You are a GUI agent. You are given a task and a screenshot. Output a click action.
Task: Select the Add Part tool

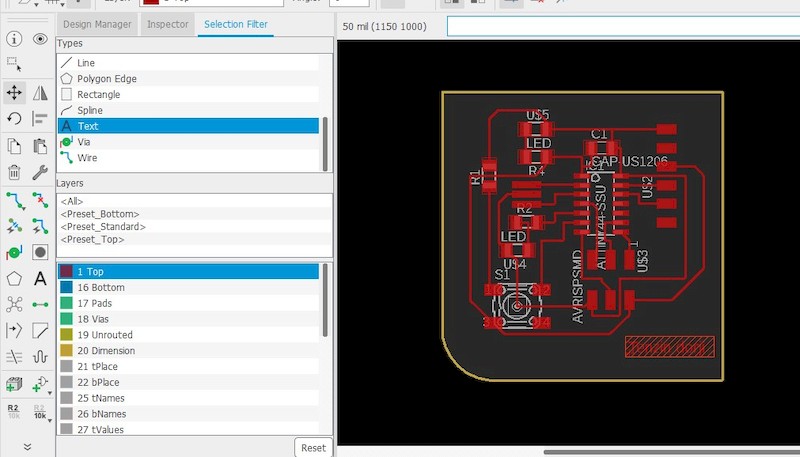[14, 384]
